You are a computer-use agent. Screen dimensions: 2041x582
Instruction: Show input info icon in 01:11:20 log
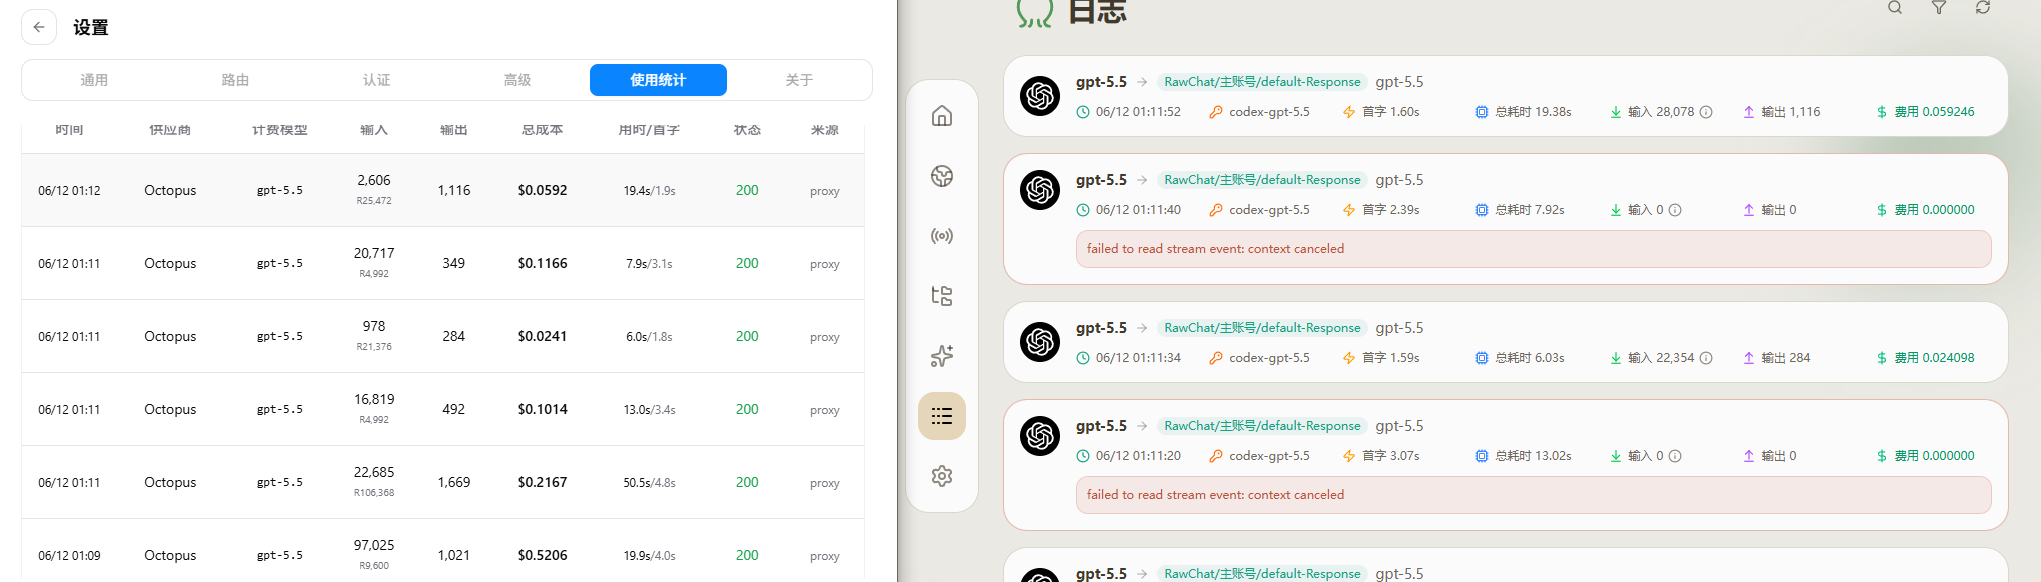tap(1675, 456)
